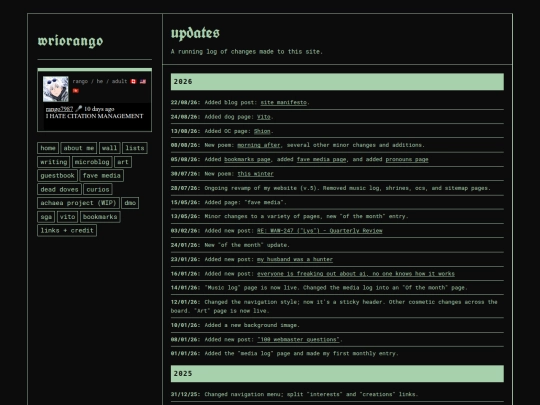This screenshot has width=540, height=405.
Task: Visit the guestbook page
Action: (x=57, y=176)
